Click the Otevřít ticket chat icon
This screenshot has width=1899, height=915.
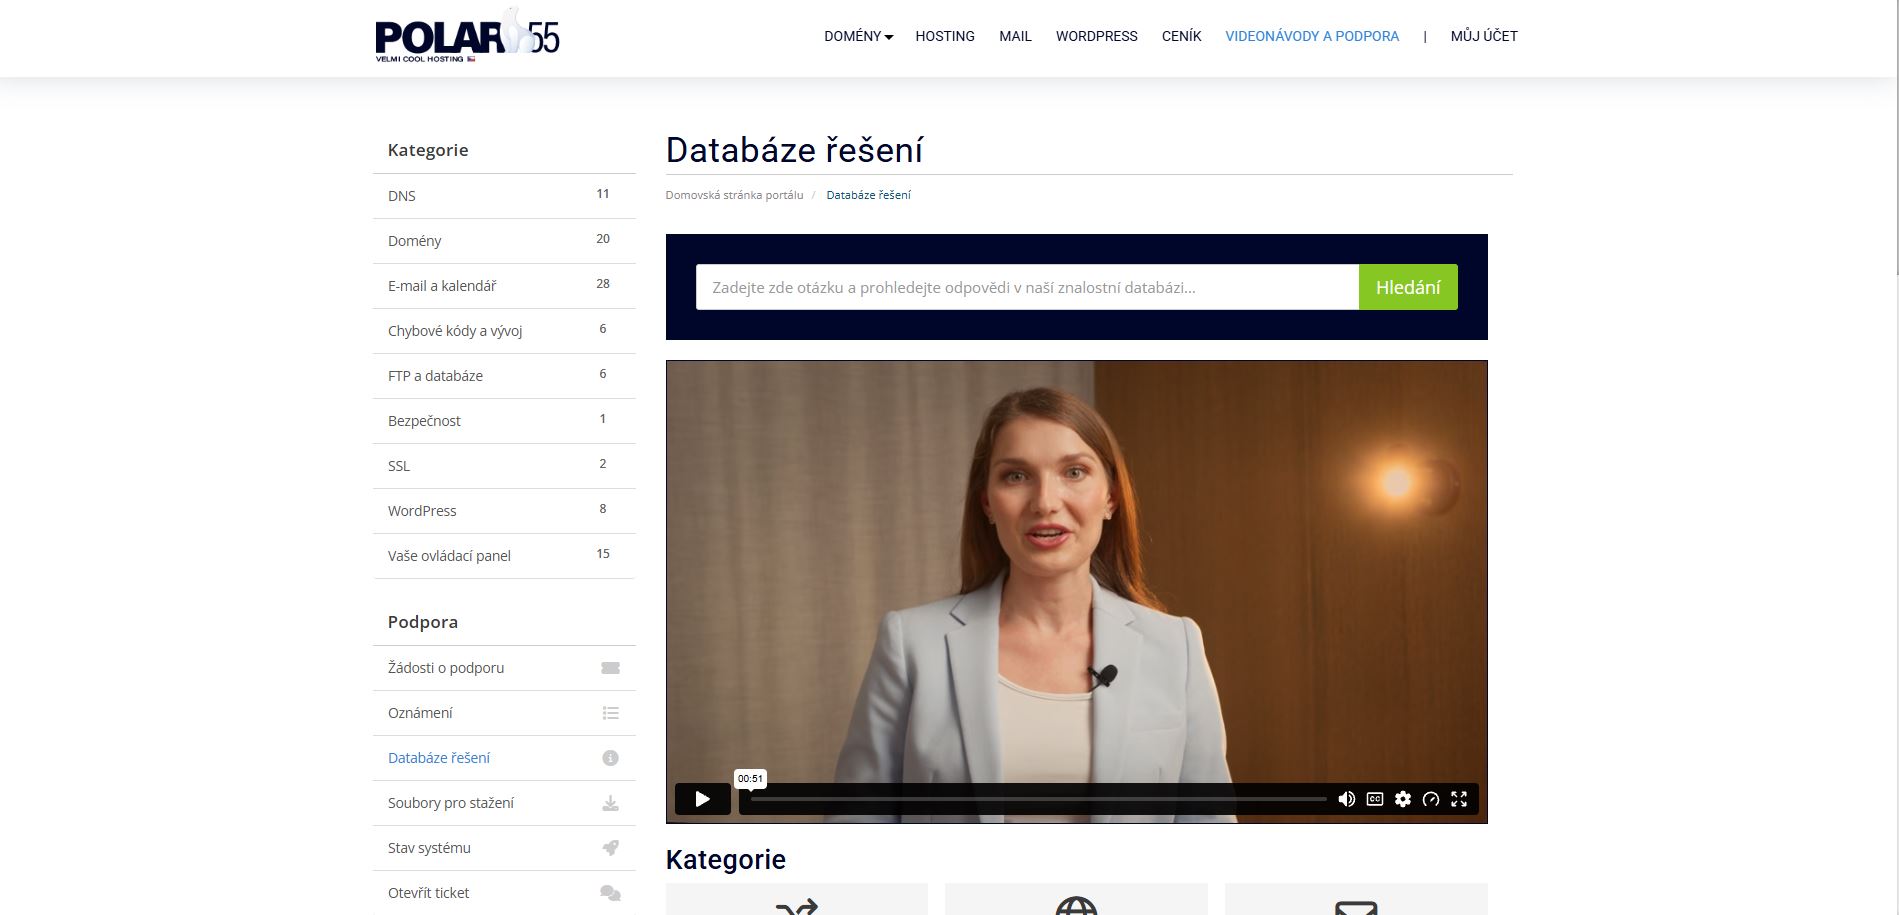pyautogui.click(x=610, y=893)
